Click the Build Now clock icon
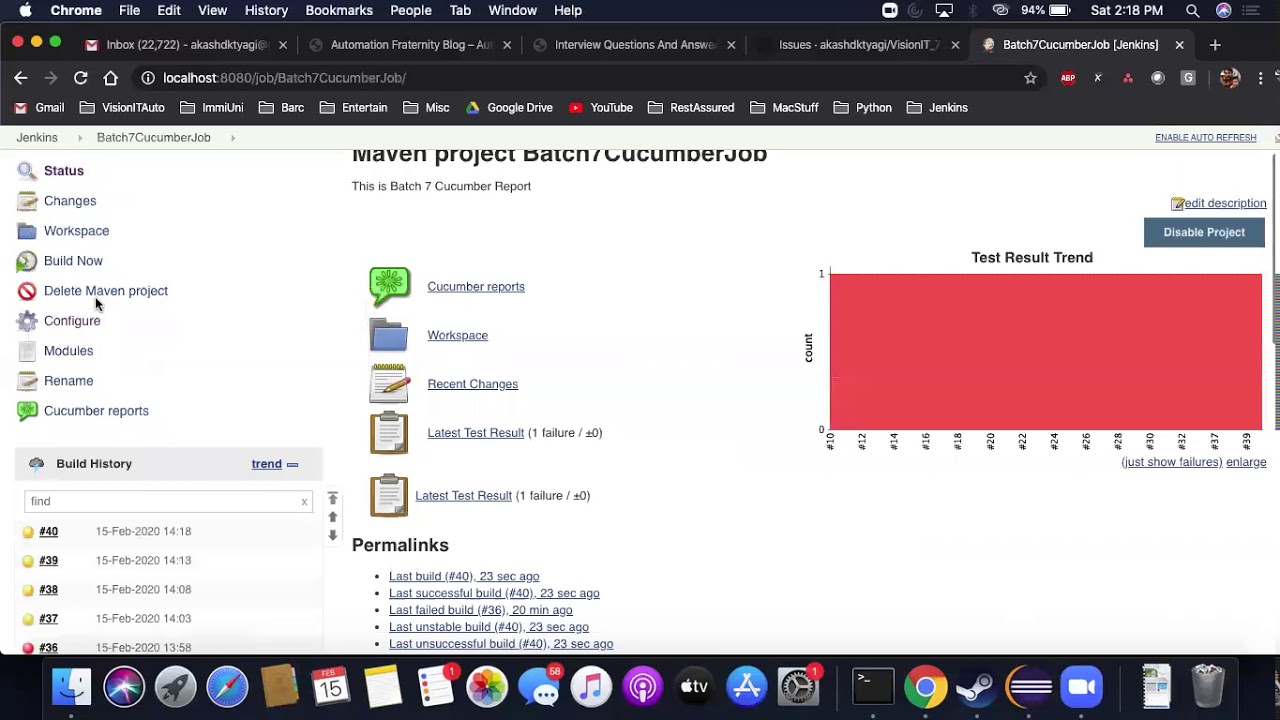Image resolution: width=1280 pixels, height=720 pixels. coord(27,261)
